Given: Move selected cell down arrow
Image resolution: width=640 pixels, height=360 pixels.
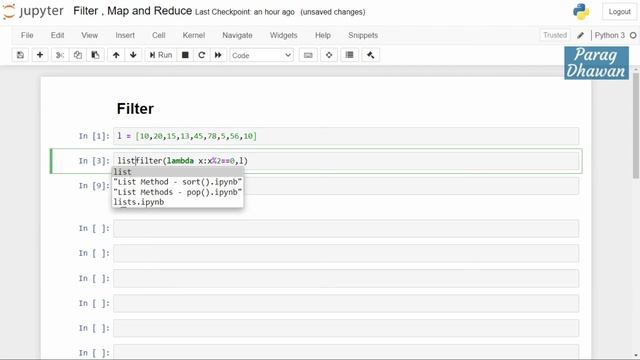Looking at the screenshot, I should pyautogui.click(x=133, y=55).
